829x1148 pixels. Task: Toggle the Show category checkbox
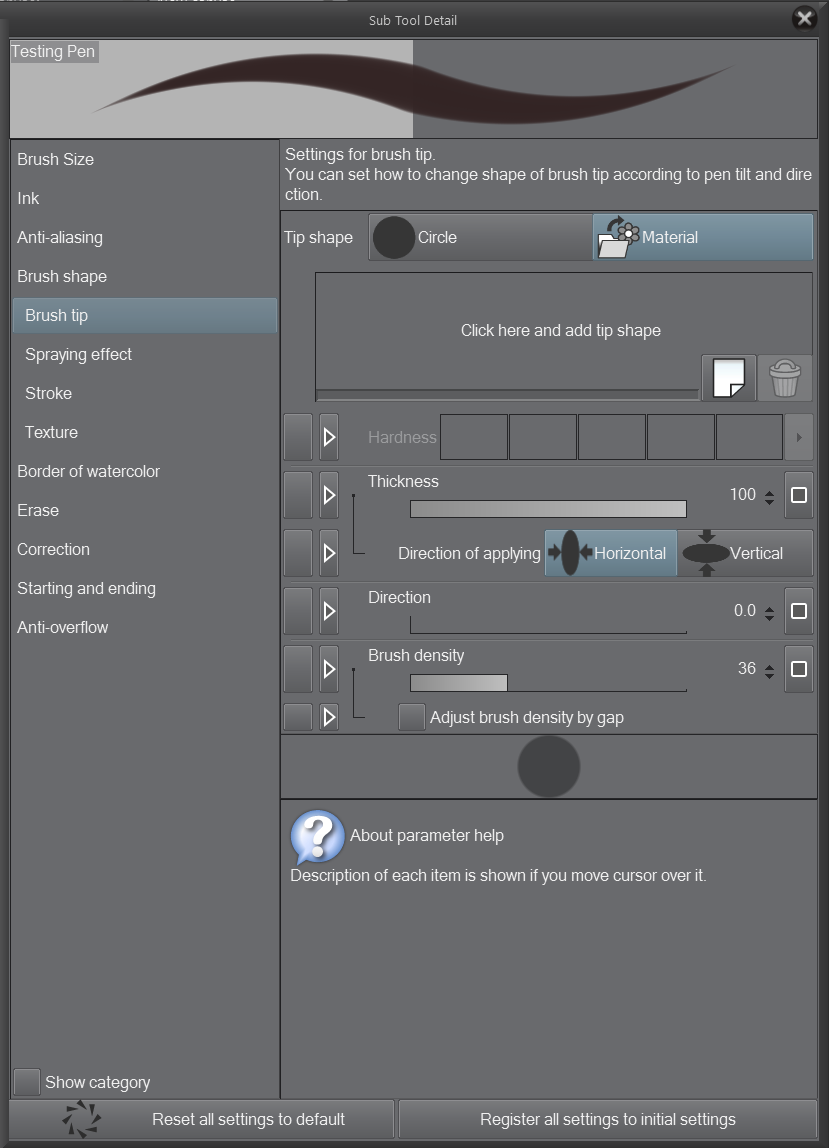point(27,1082)
